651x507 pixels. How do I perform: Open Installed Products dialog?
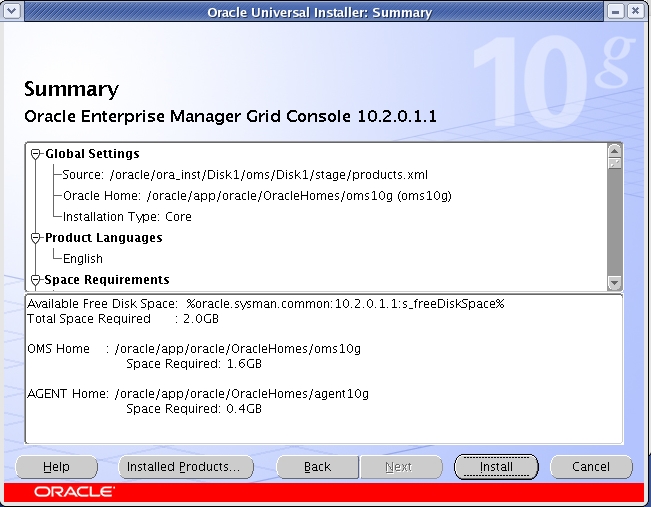pyautogui.click(x=186, y=467)
